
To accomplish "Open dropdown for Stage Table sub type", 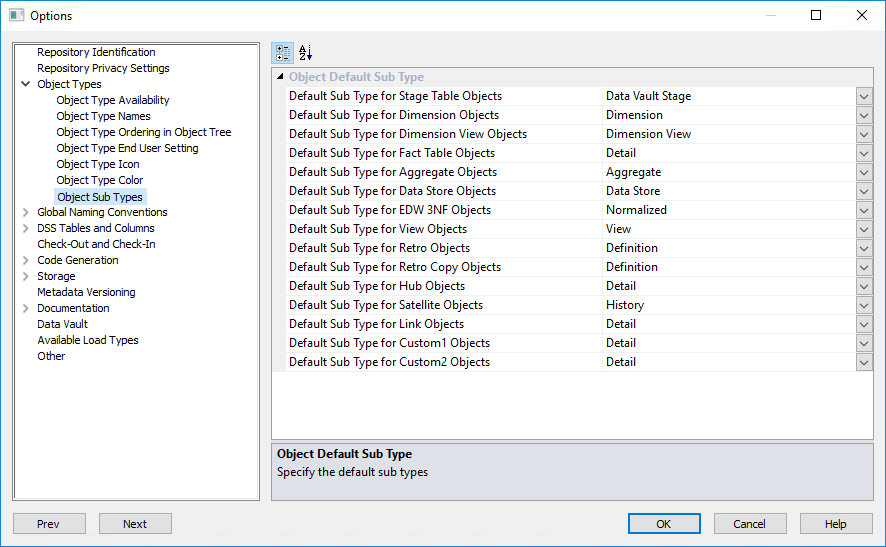I will (x=864, y=96).
